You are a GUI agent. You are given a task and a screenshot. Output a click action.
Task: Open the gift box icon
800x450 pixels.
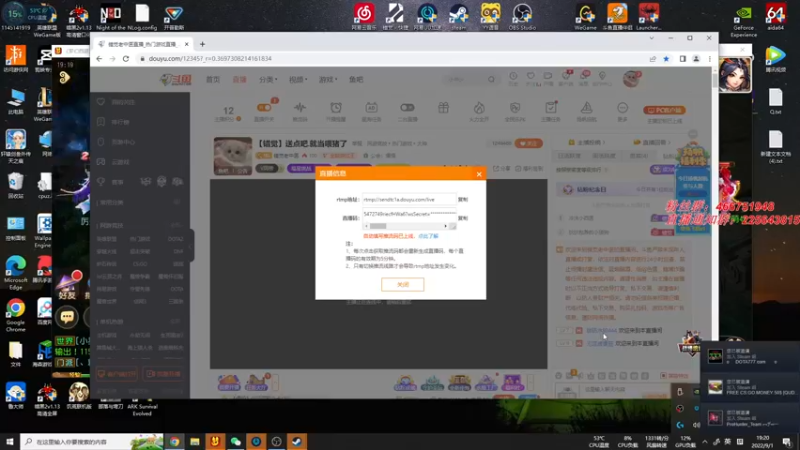tap(443, 108)
